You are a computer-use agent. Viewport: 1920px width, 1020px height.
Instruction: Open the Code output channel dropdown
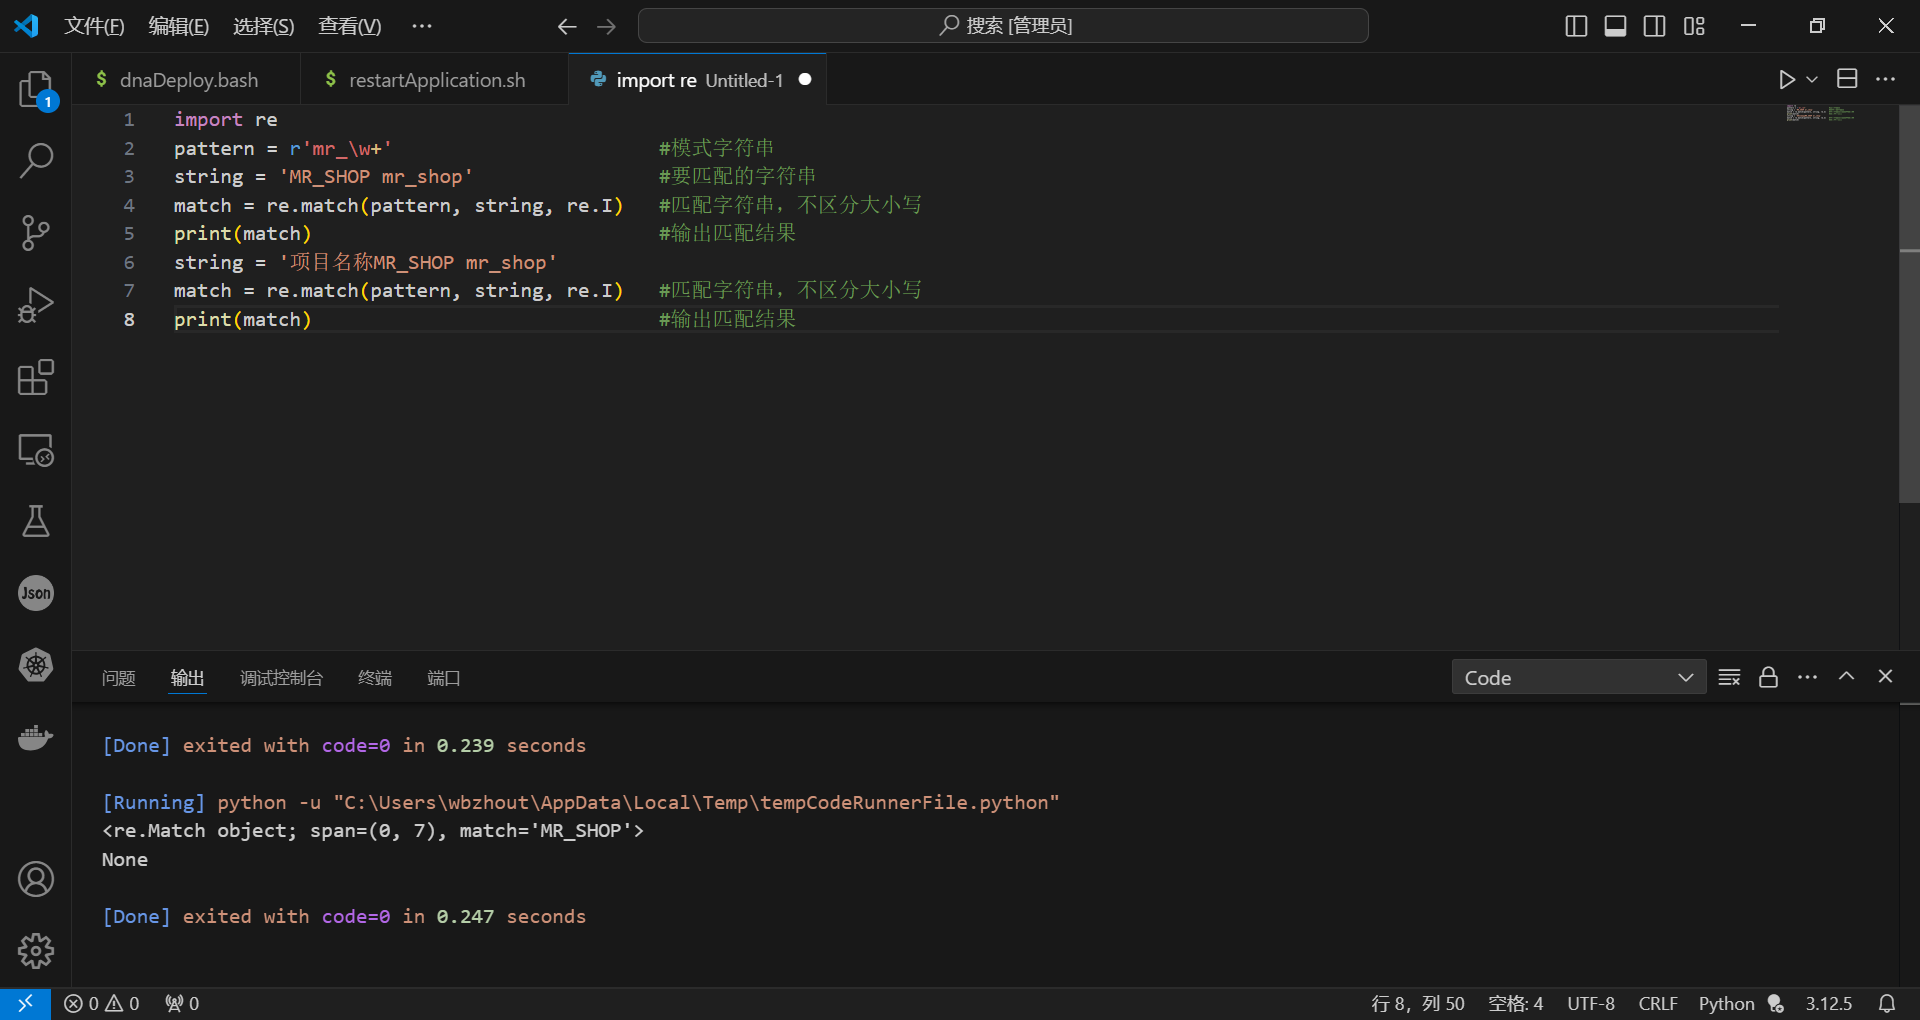coord(1579,677)
